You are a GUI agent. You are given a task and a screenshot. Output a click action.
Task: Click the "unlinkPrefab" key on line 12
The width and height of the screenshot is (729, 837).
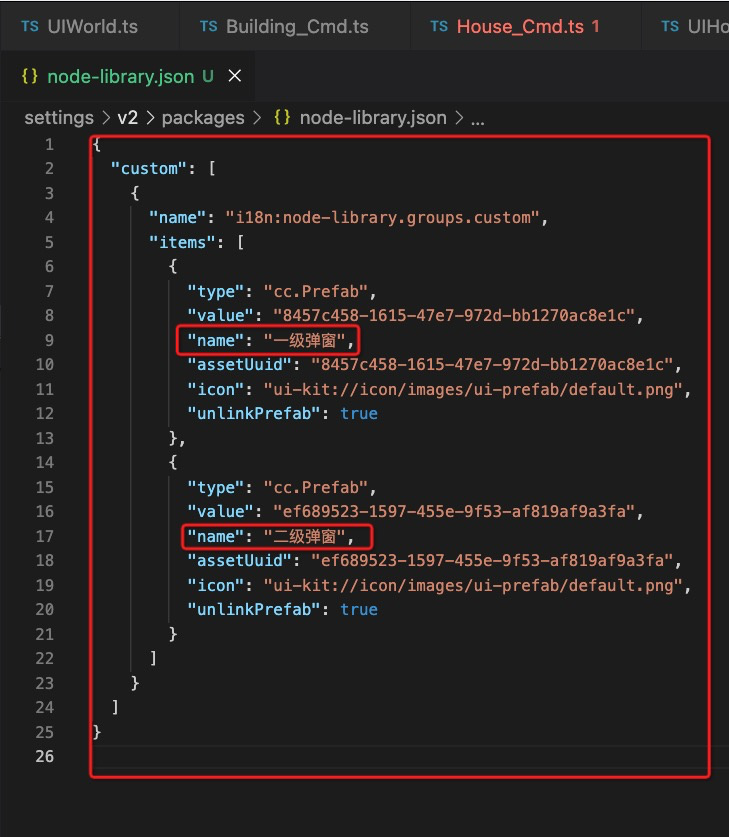coord(253,414)
